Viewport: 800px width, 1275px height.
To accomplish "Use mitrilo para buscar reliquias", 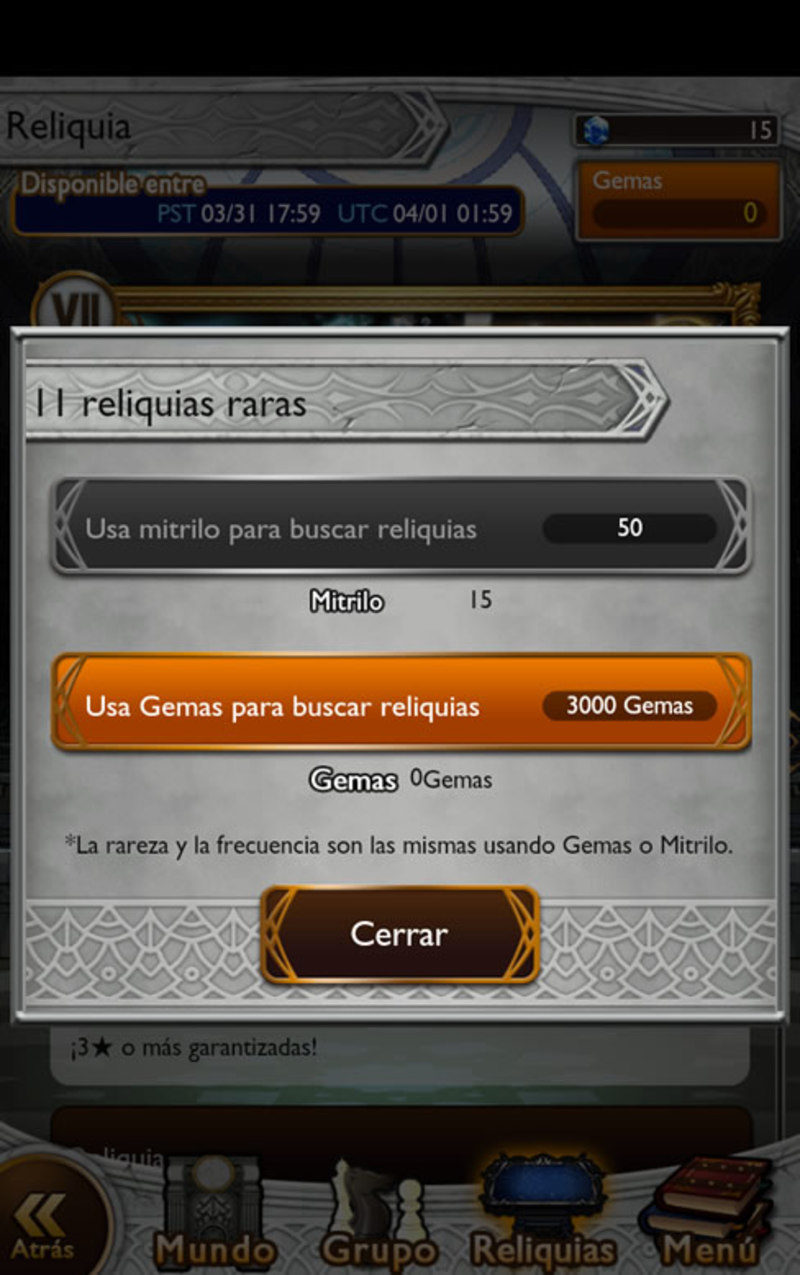I will coord(401,527).
